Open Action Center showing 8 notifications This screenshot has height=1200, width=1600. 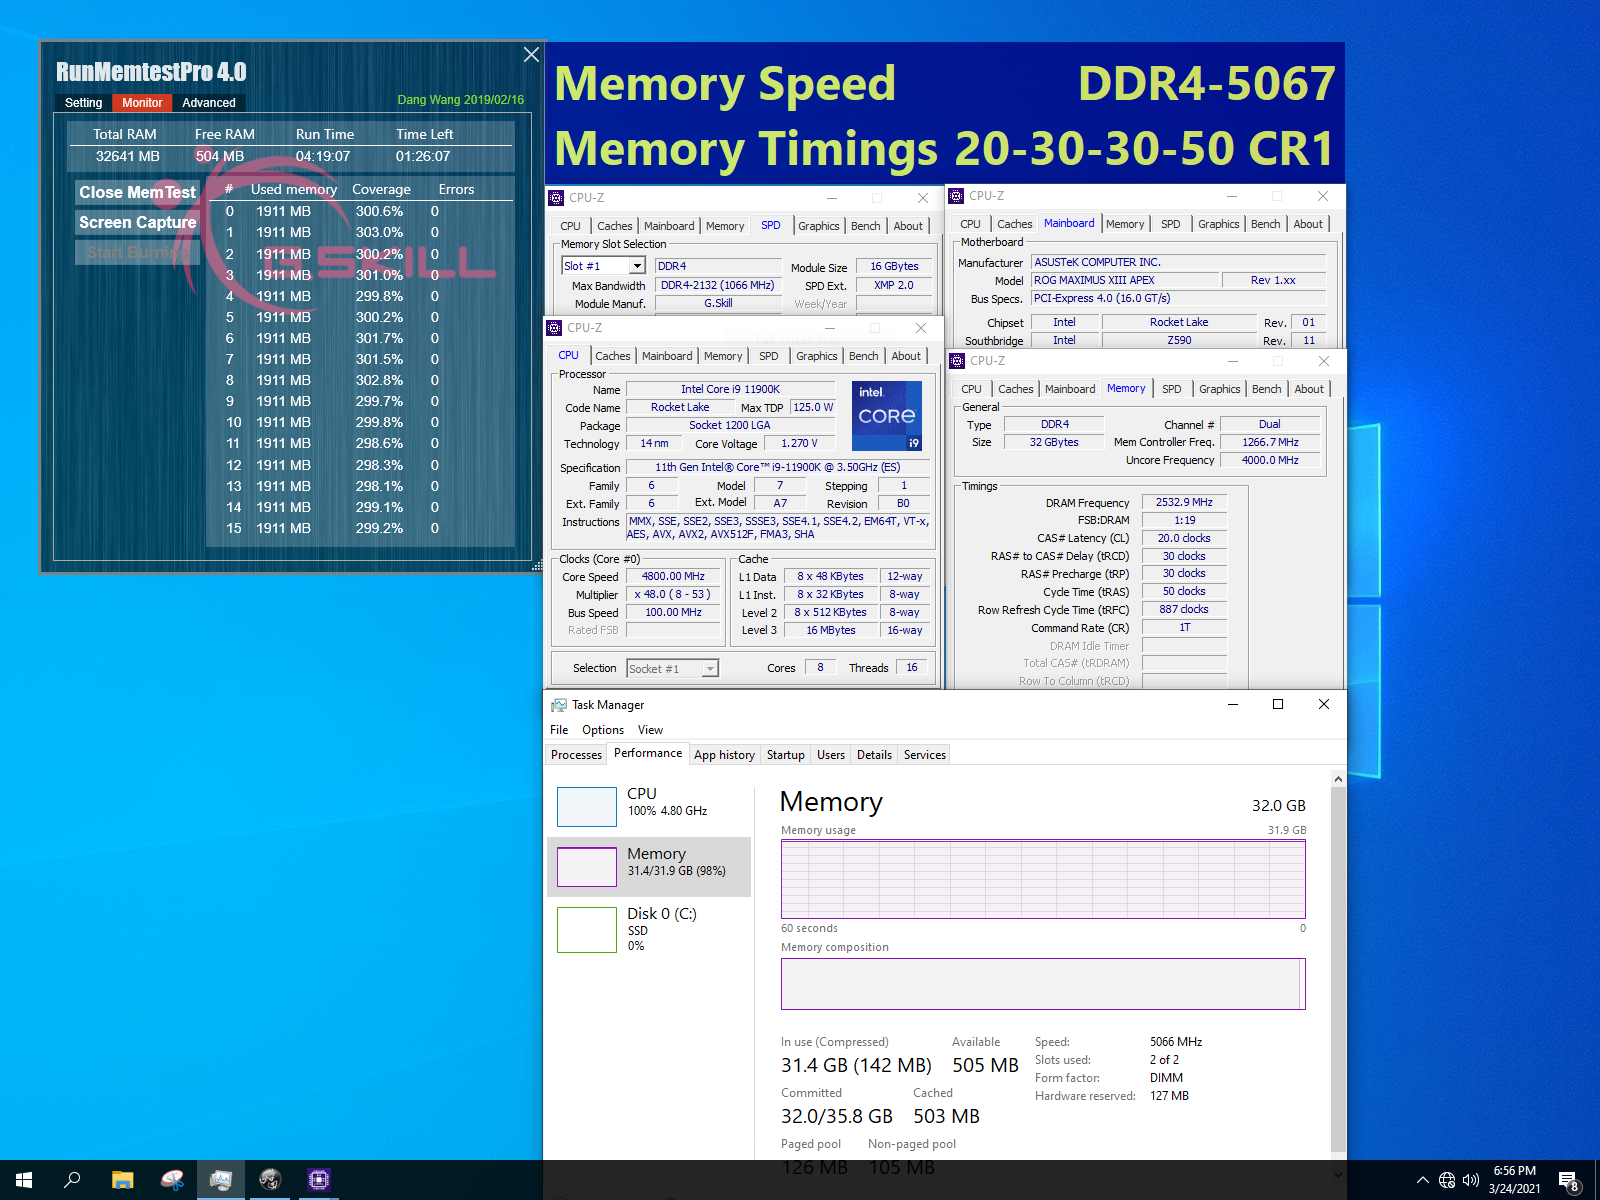tap(1568, 1180)
